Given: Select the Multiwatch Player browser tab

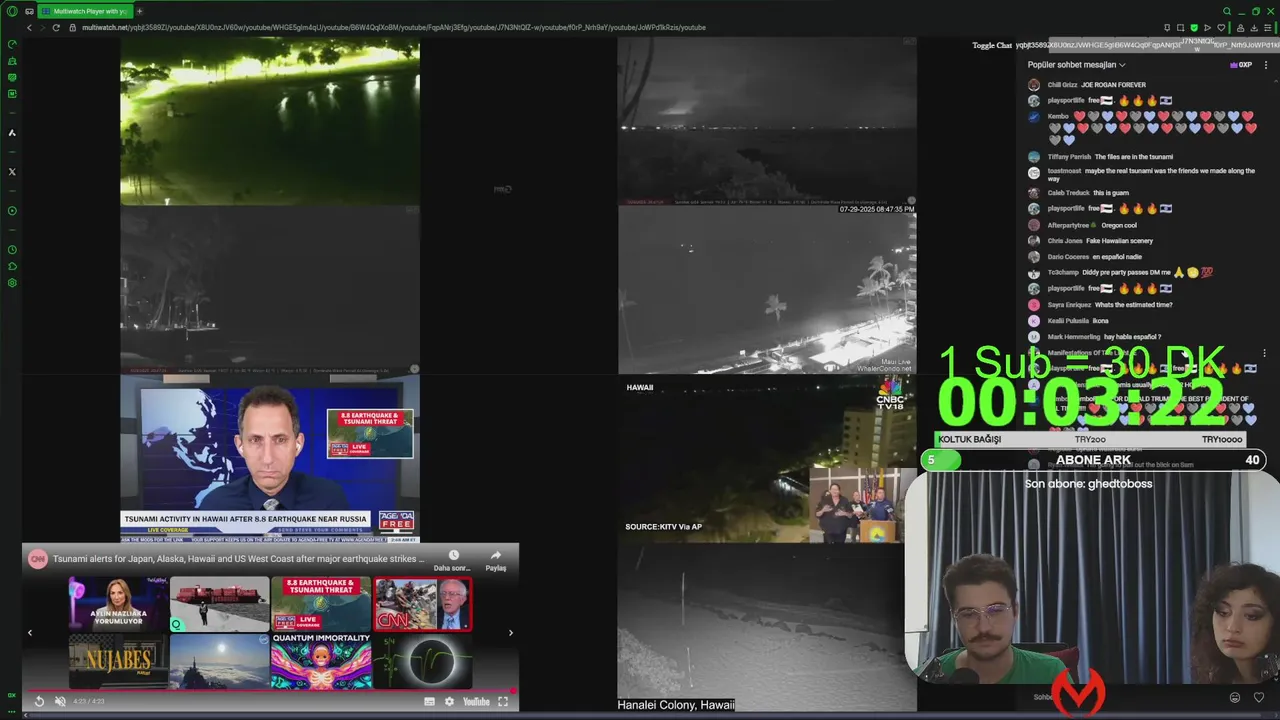Looking at the screenshot, I should [x=84, y=11].
